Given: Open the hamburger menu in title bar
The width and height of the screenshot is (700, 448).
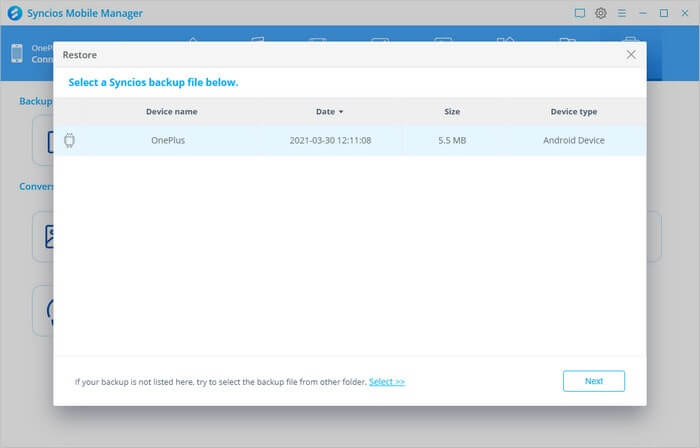Looking at the screenshot, I should (x=621, y=13).
